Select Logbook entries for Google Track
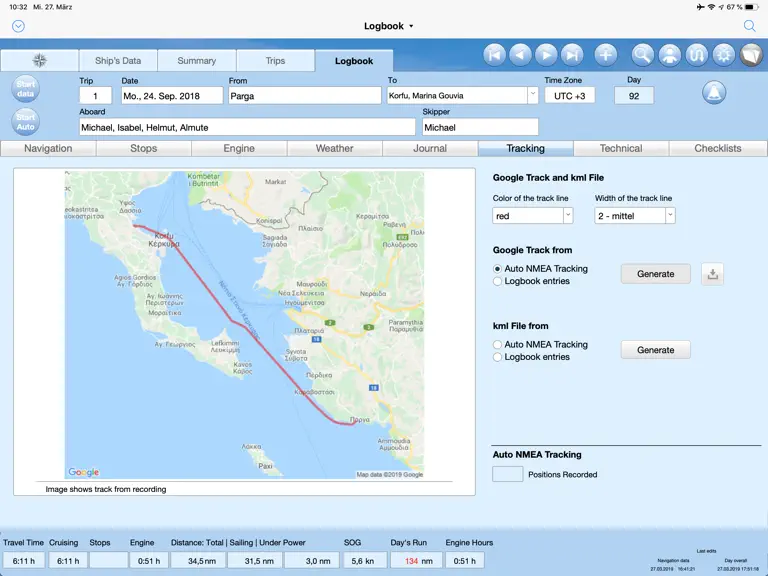The image size is (768, 576). [497, 281]
